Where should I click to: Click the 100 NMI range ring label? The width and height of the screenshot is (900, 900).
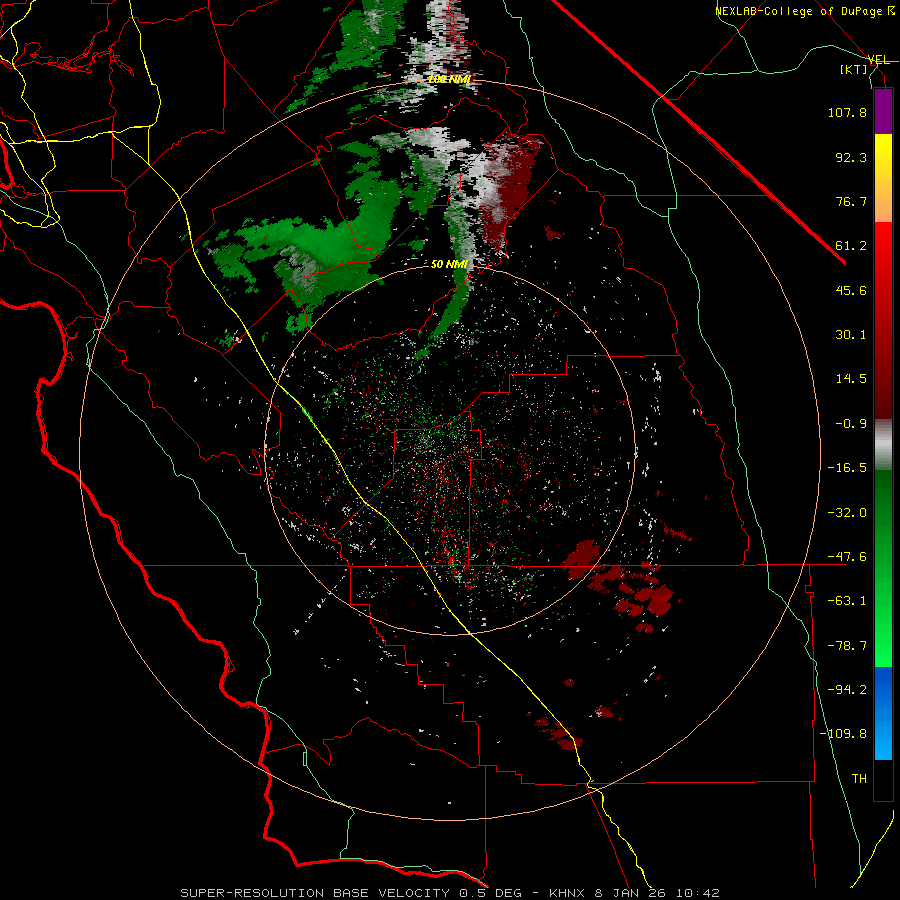click(x=449, y=79)
